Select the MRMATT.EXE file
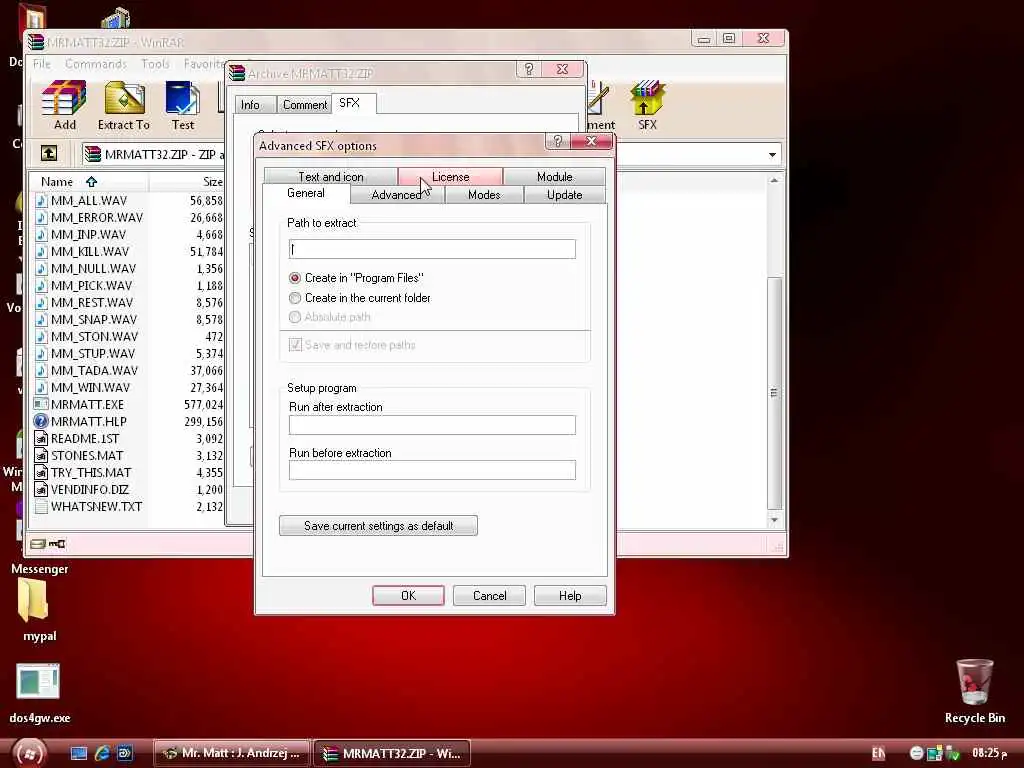The height and width of the screenshot is (768, 1024). click(x=87, y=404)
